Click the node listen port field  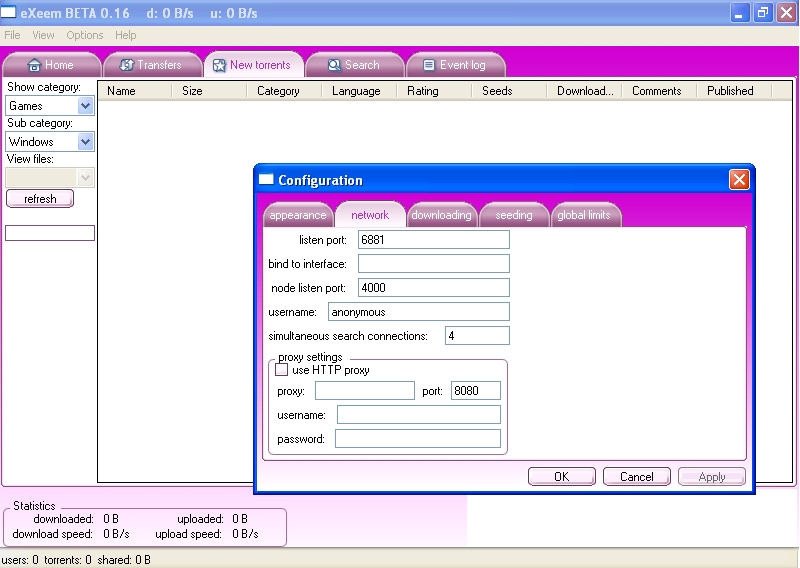434,287
